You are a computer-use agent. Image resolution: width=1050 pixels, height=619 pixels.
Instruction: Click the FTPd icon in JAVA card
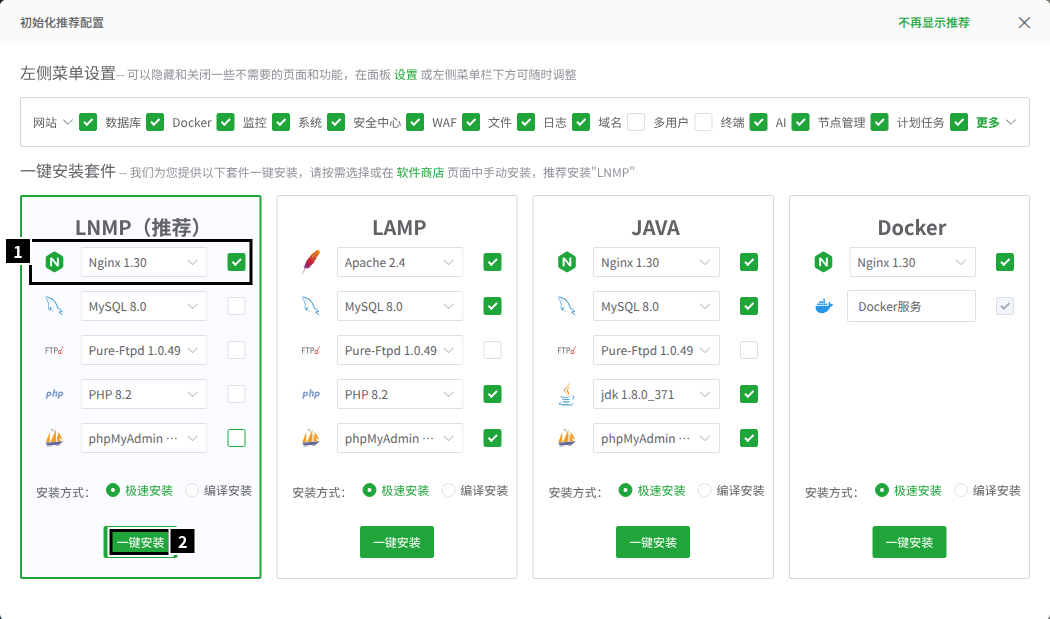click(567, 350)
